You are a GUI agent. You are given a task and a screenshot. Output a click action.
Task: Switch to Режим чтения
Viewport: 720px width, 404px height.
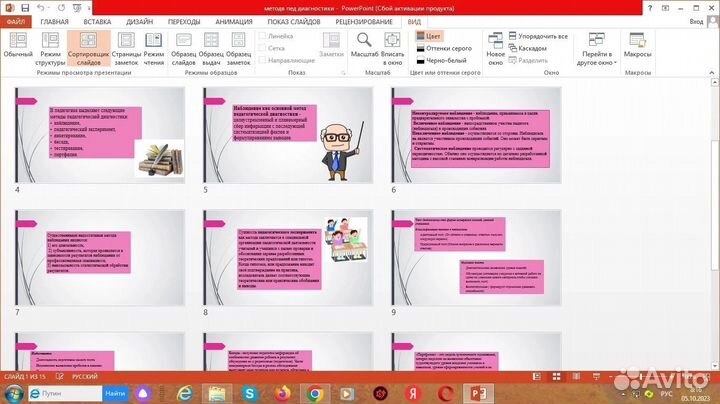click(154, 49)
